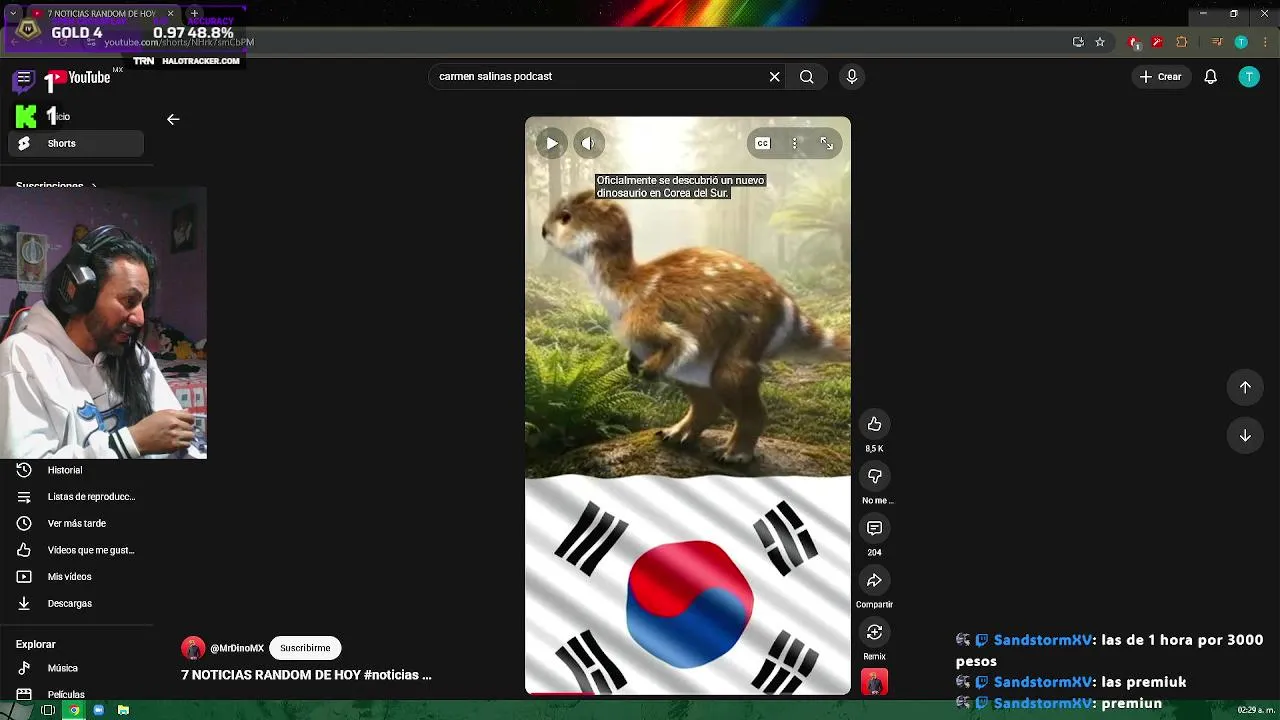Click the caption text about dinosaurio en Corea
Viewport: 1280px width, 720px height.
(681, 187)
